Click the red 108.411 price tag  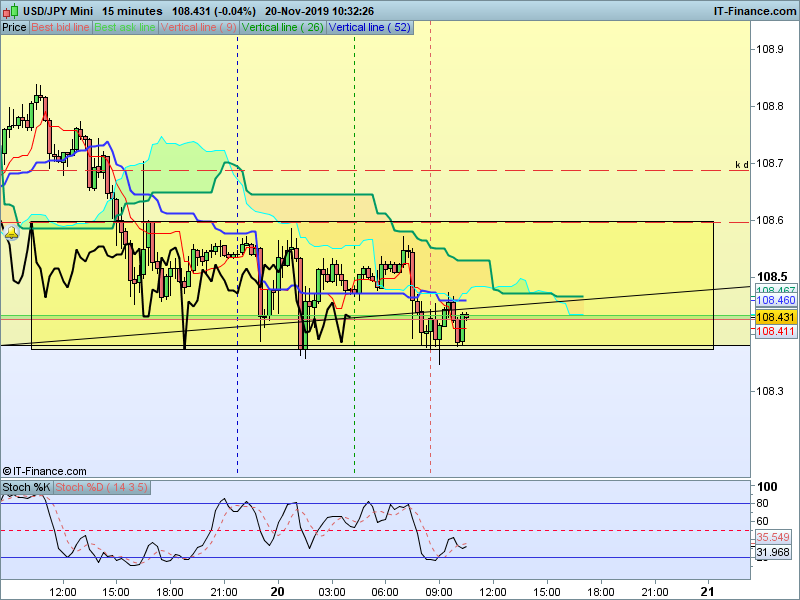(x=776, y=332)
